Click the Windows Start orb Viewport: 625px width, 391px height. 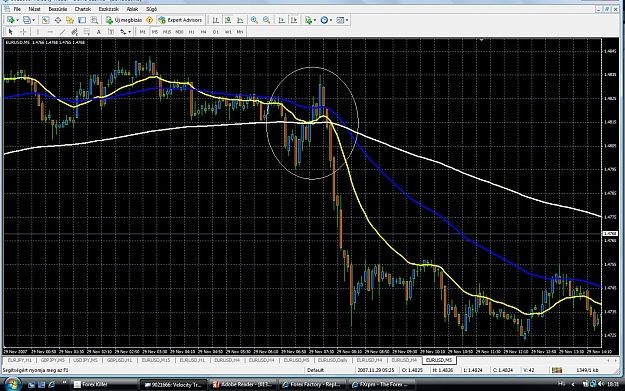coord(12,384)
